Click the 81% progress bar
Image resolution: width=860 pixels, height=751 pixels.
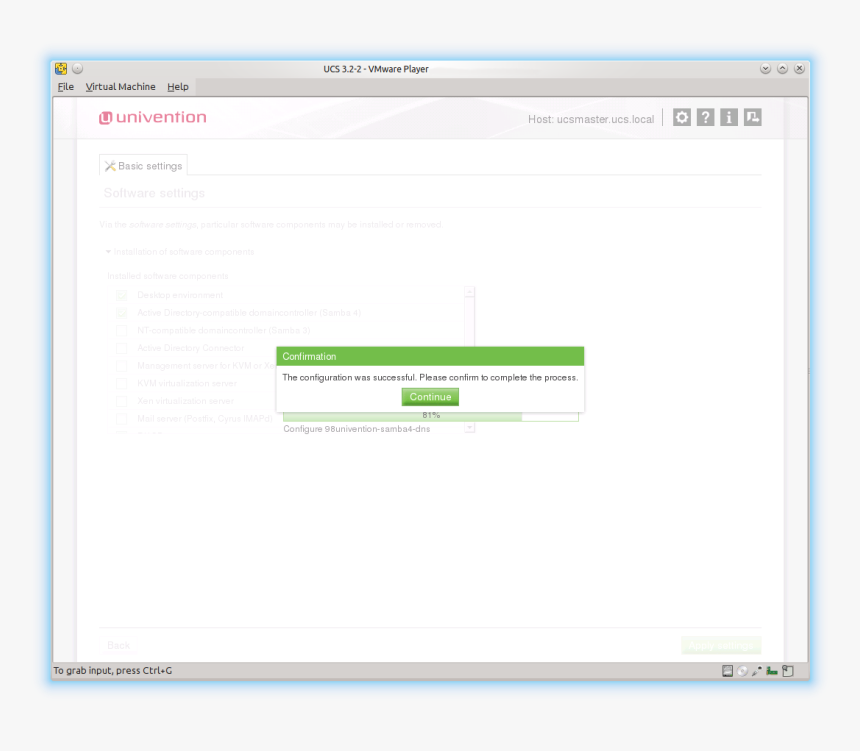pos(431,416)
